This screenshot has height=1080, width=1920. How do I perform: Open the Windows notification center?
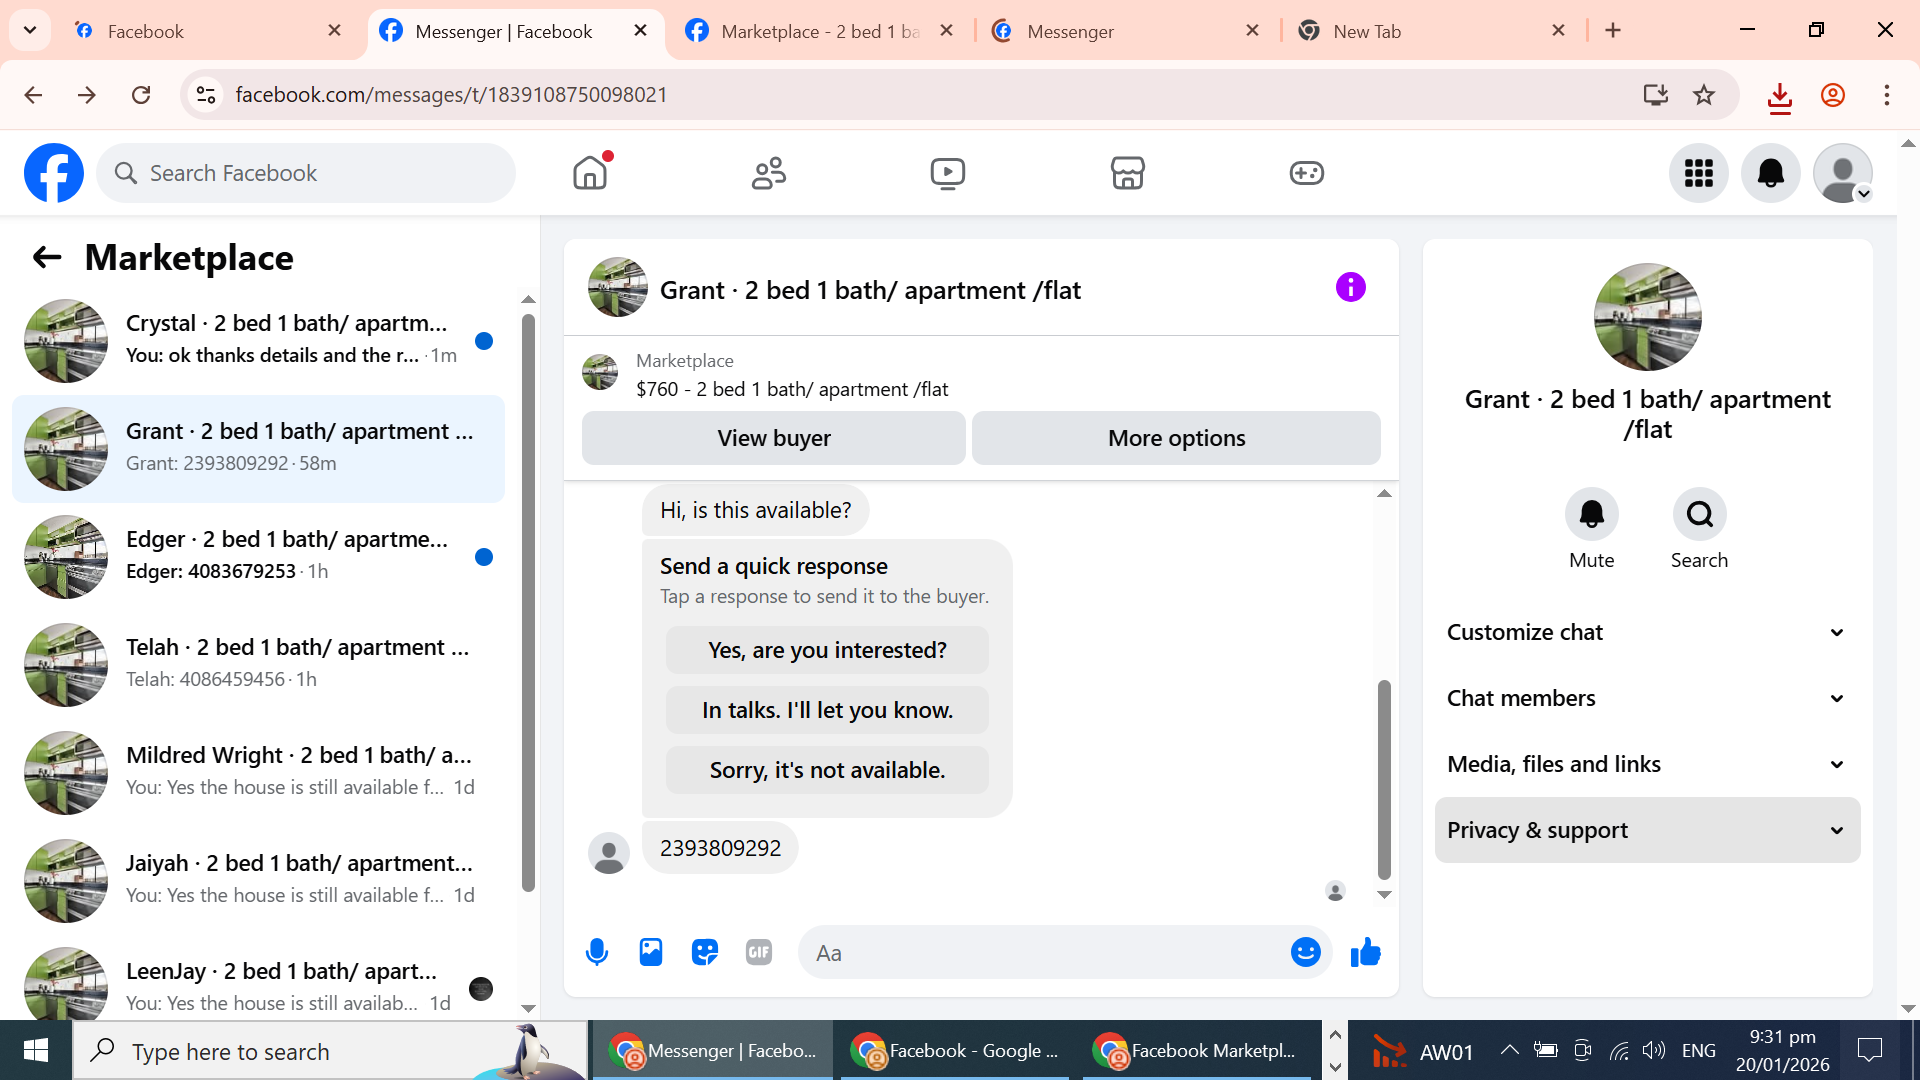1869,1050
